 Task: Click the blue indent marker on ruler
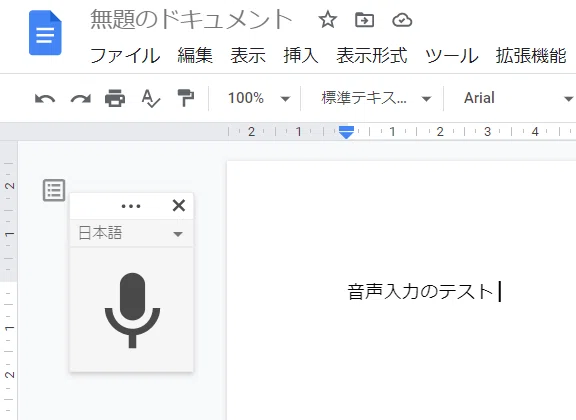click(346, 132)
